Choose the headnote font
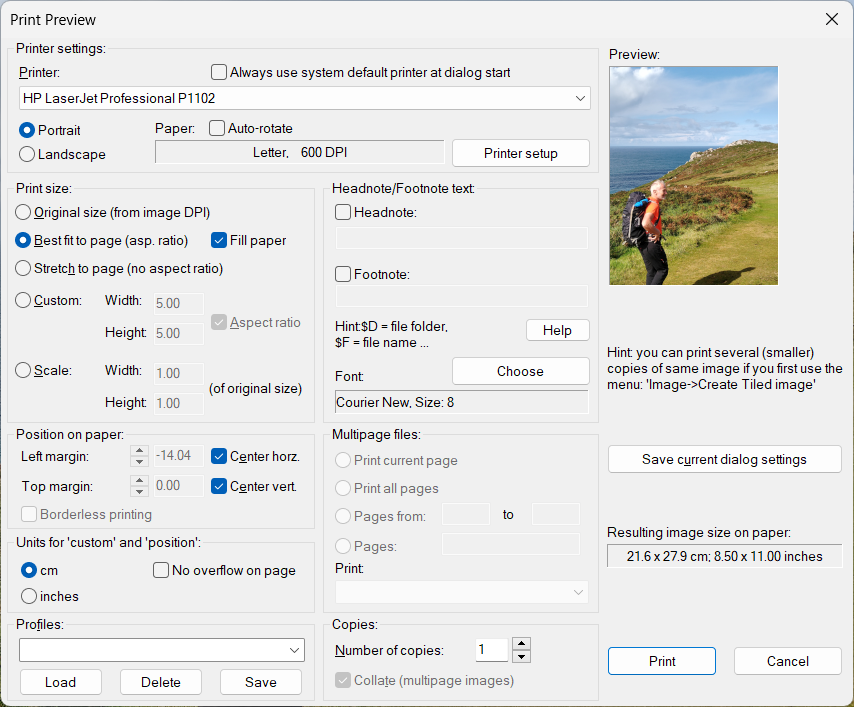The image size is (854, 707). click(x=521, y=371)
